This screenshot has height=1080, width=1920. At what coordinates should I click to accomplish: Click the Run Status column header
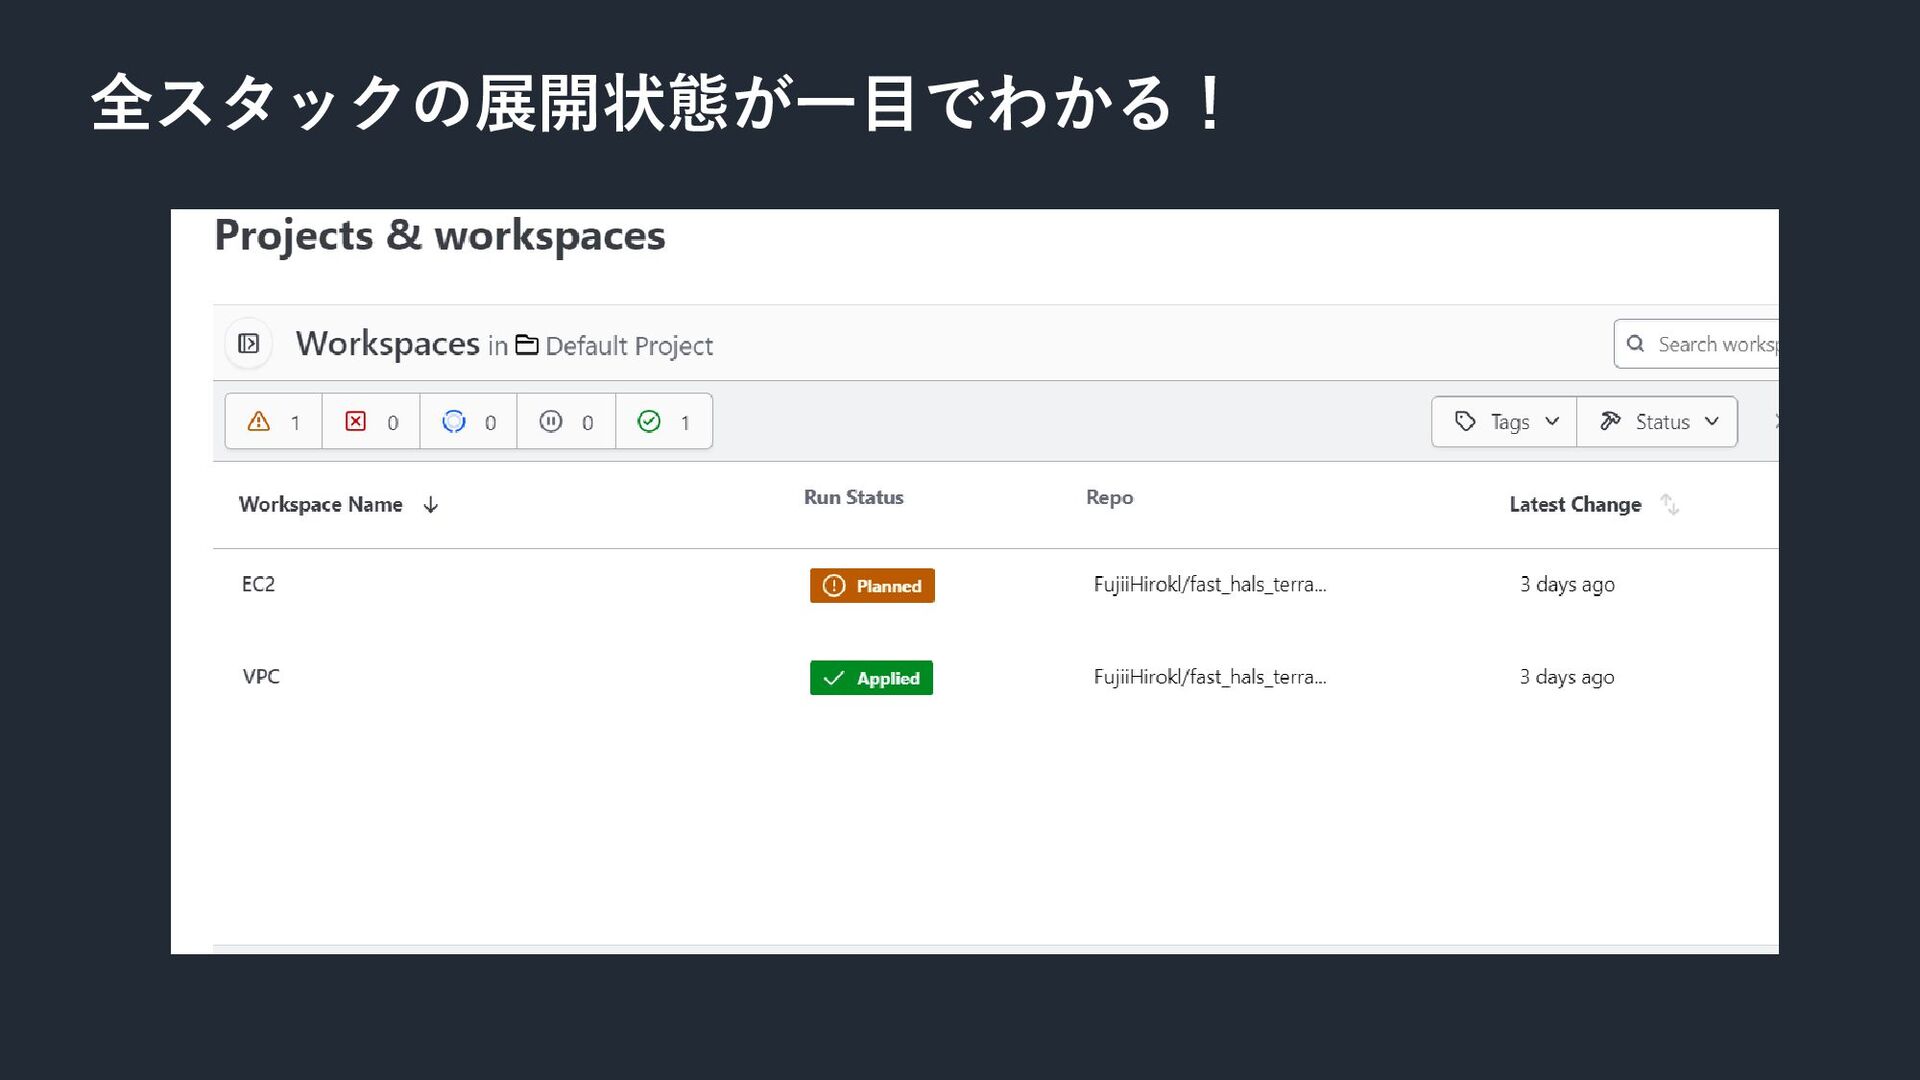[853, 497]
